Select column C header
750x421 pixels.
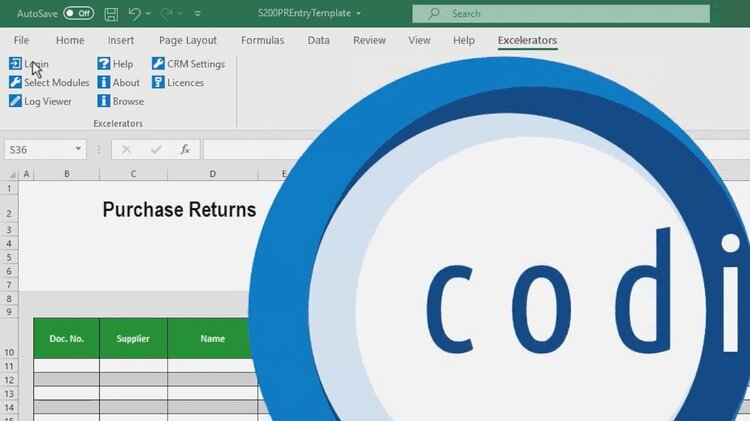133,174
